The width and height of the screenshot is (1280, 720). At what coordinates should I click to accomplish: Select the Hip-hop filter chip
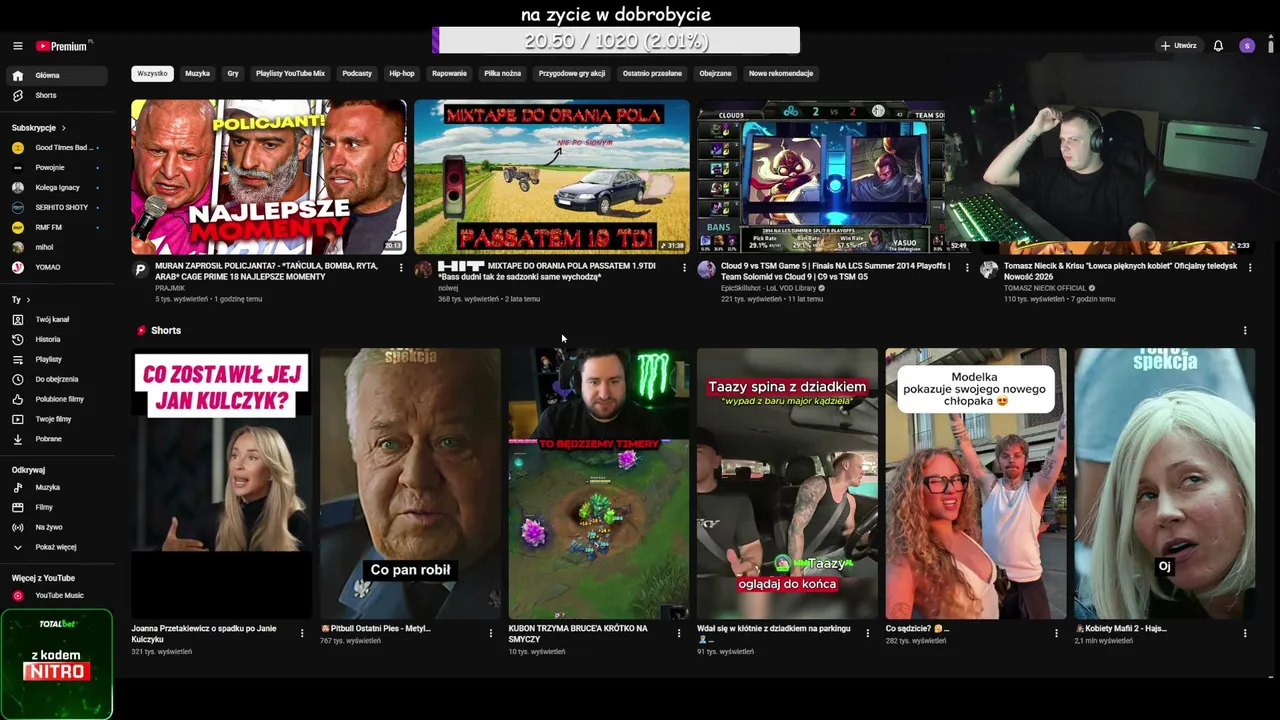[x=402, y=73]
